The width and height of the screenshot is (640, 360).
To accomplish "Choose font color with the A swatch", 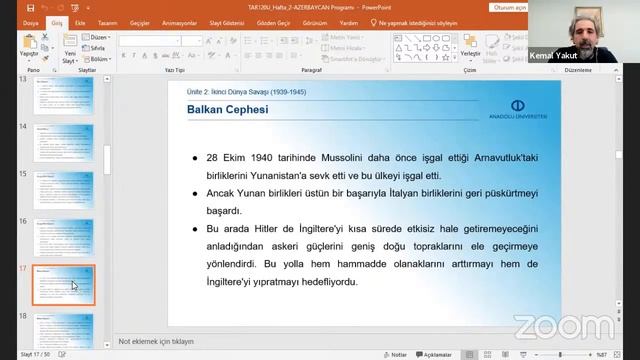I will [229, 56].
